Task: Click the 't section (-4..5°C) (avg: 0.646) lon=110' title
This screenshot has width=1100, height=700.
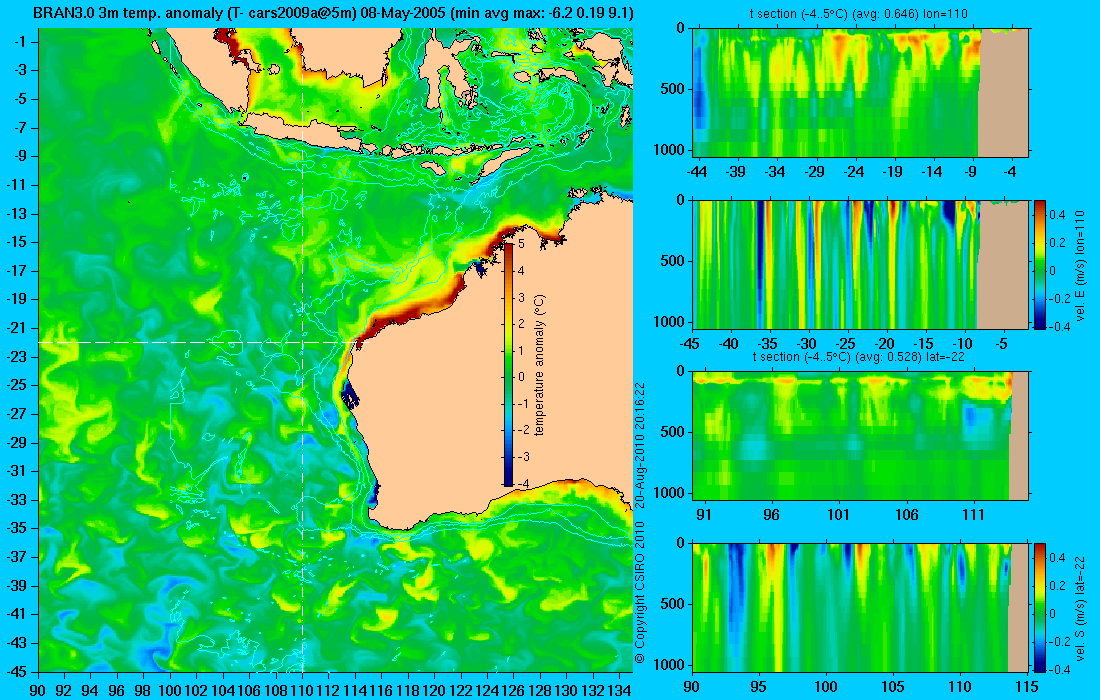Action: pos(859,13)
